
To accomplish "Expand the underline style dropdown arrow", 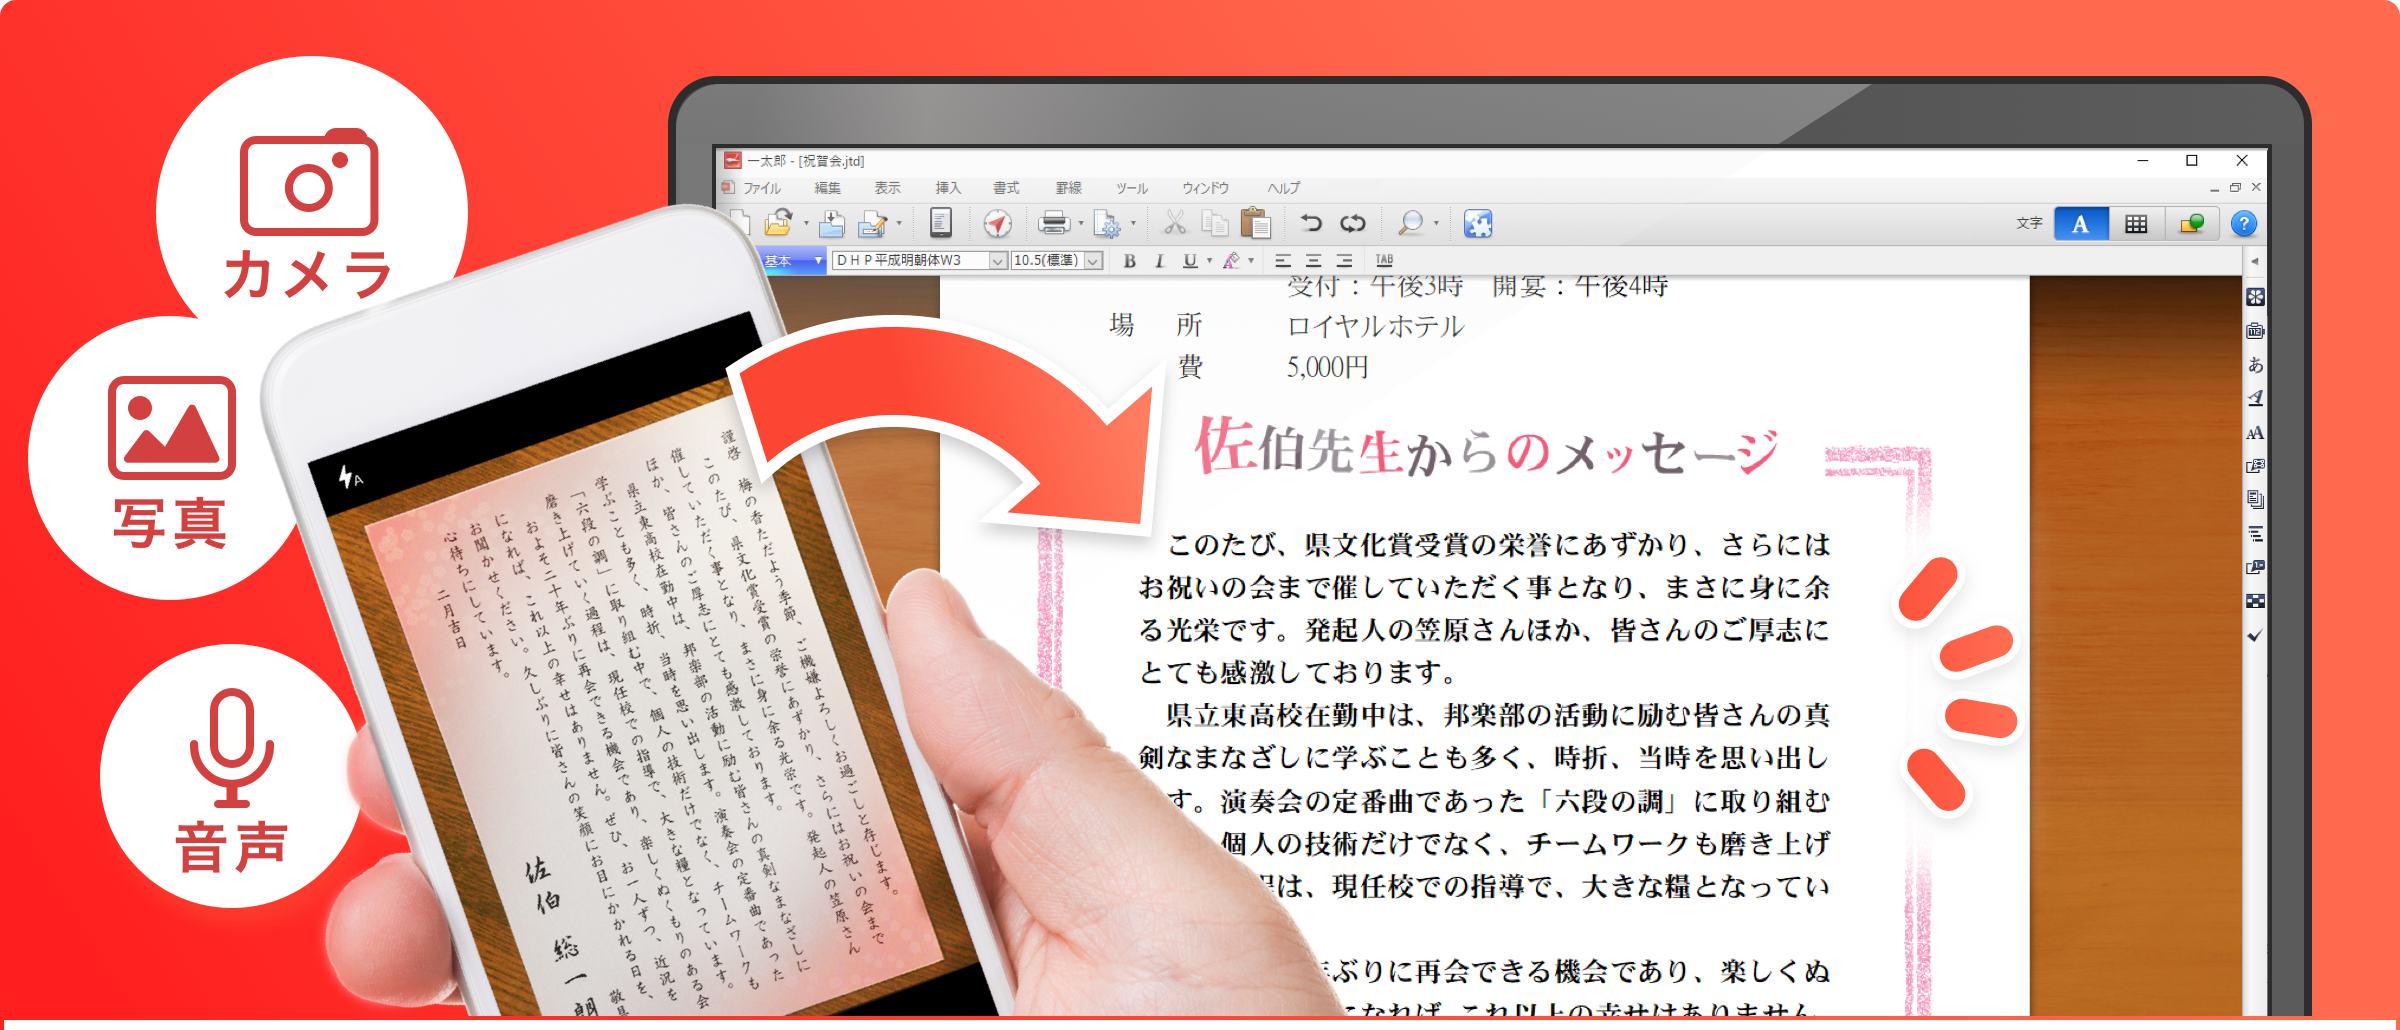I will tap(1209, 261).
